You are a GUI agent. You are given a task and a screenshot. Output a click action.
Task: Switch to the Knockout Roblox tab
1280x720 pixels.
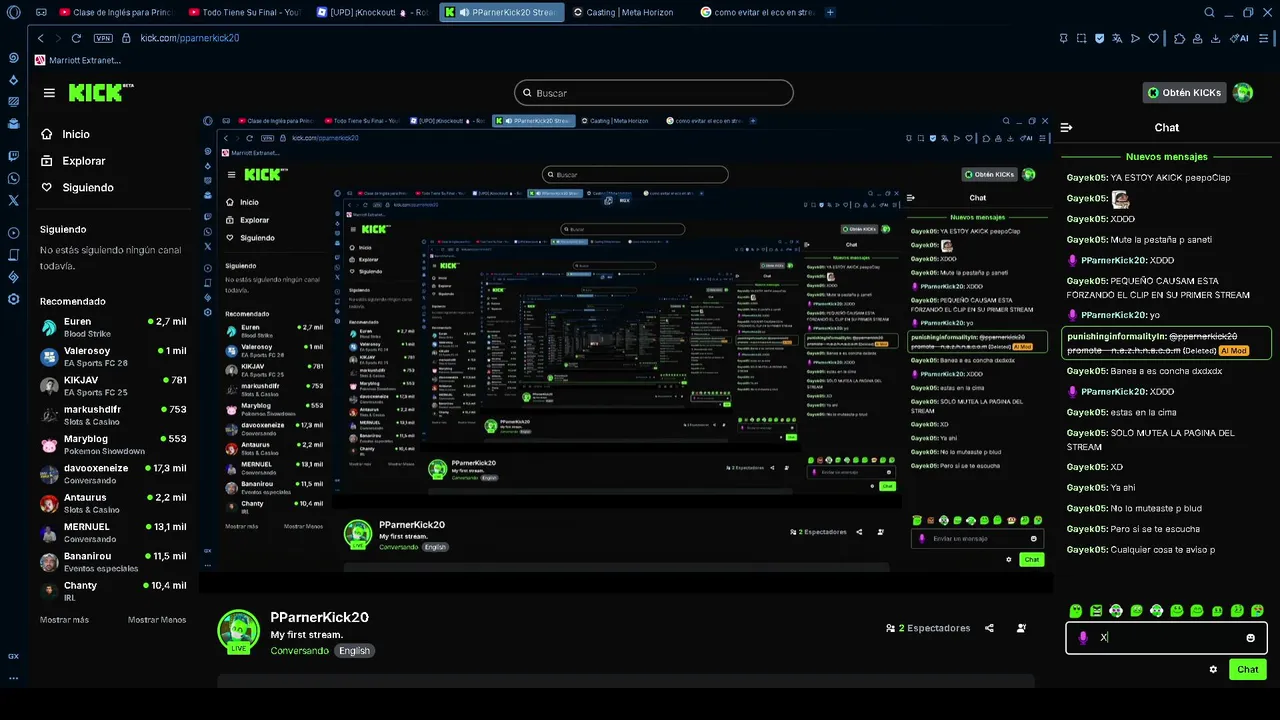click(373, 12)
